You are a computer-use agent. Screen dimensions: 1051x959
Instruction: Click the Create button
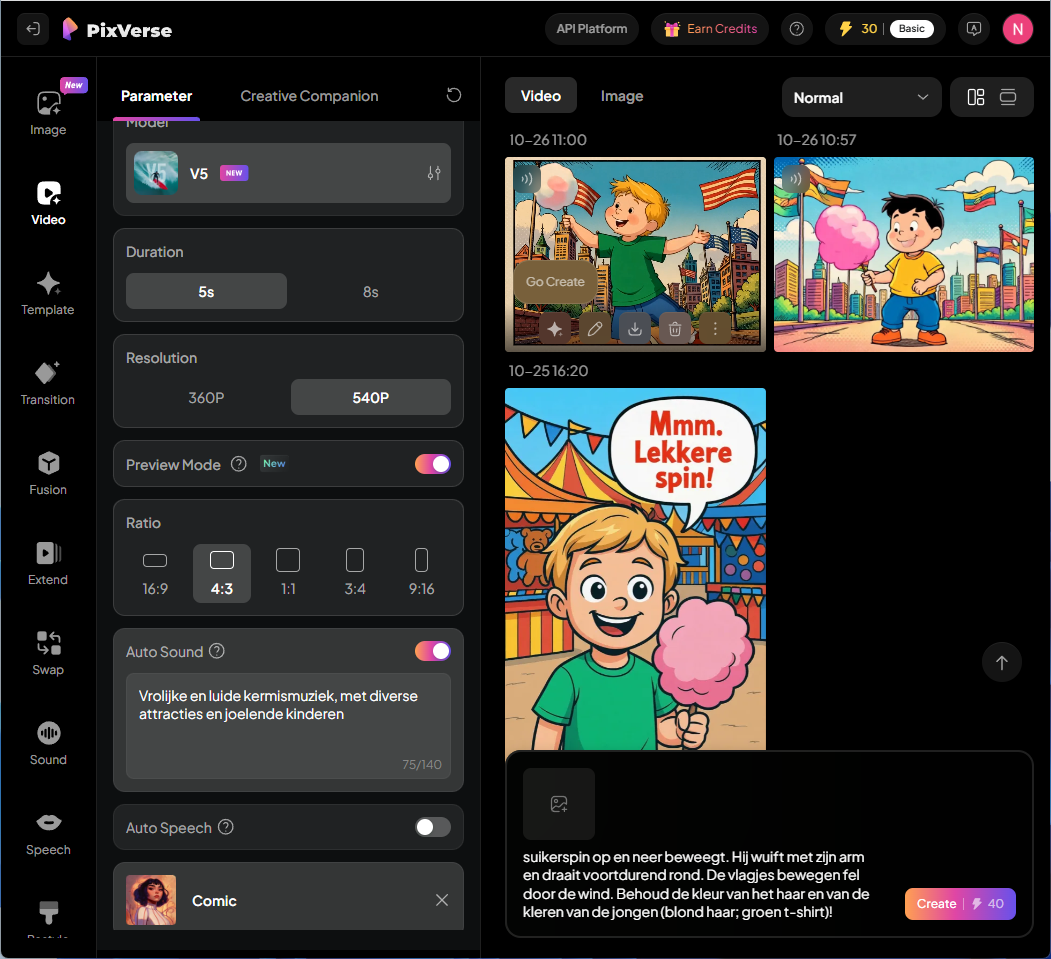(x=960, y=903)
